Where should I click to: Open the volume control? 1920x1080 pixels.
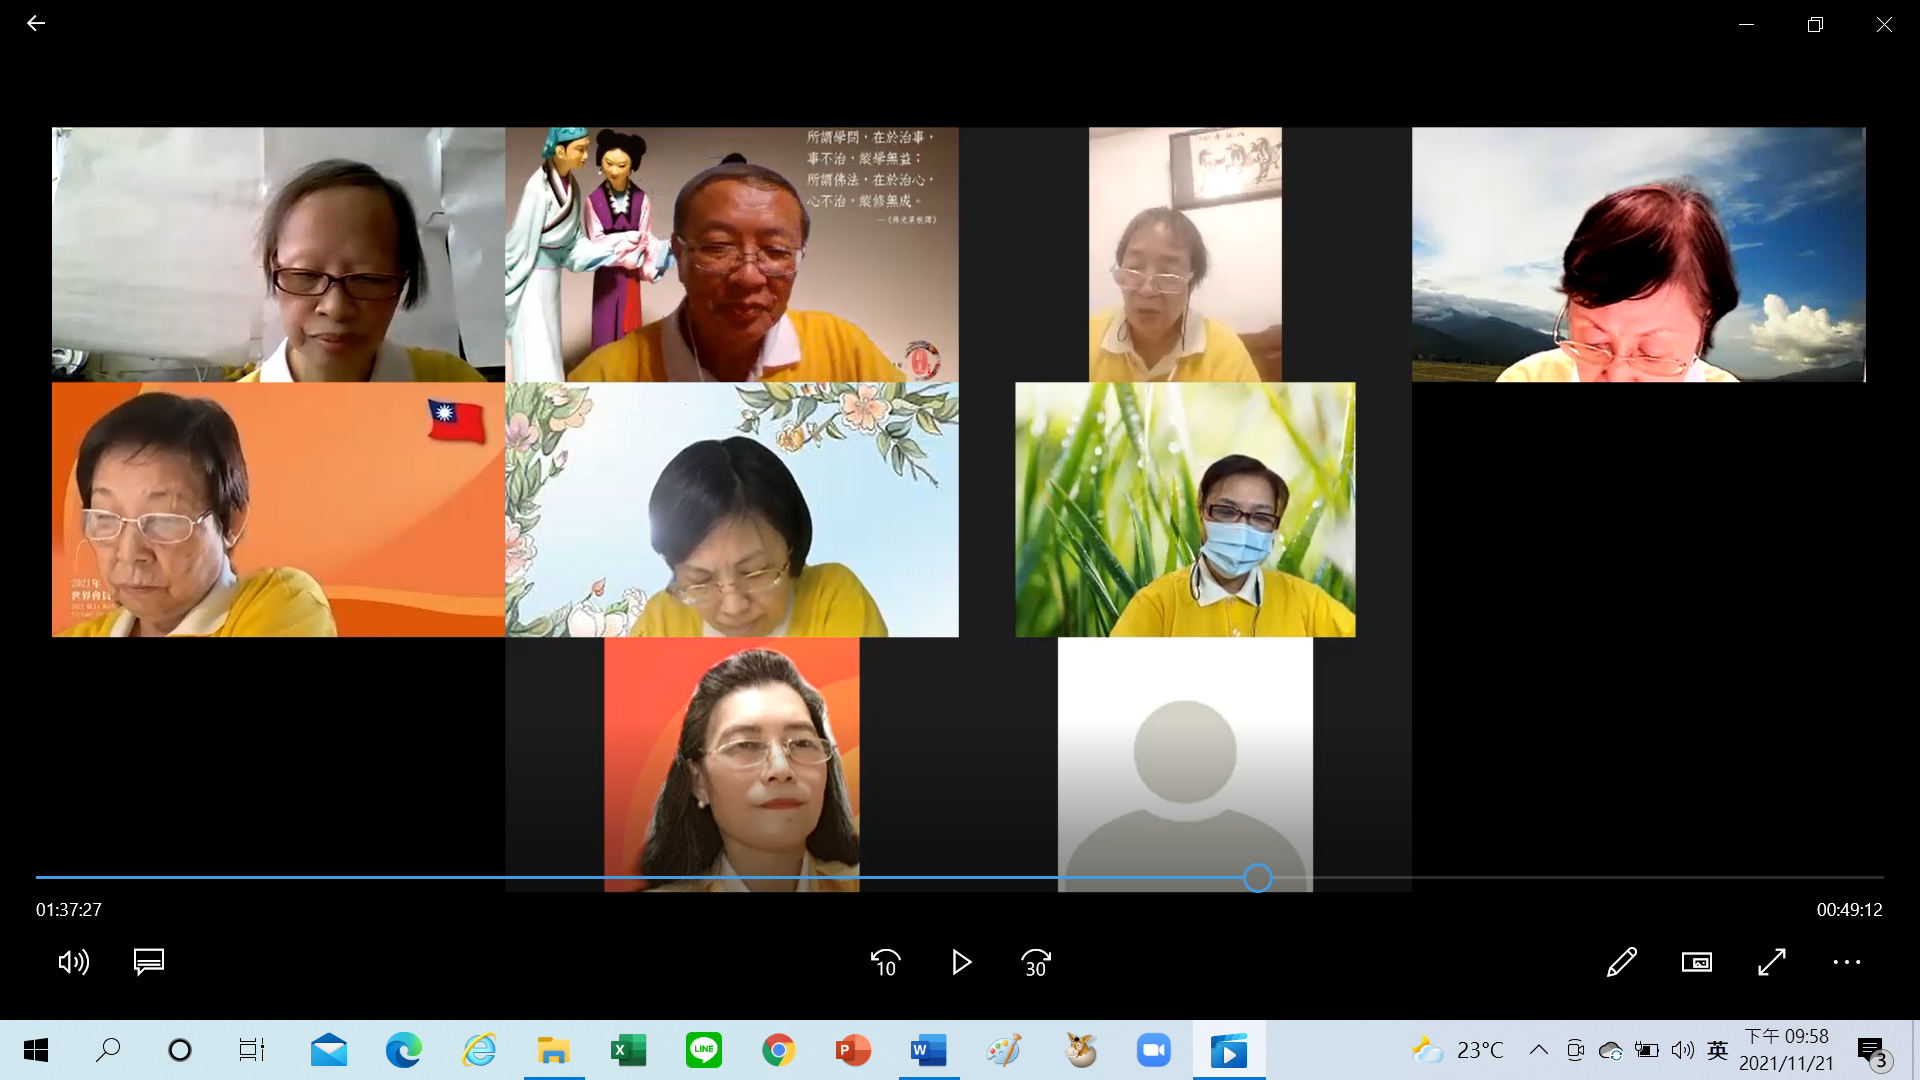[74, 962]
